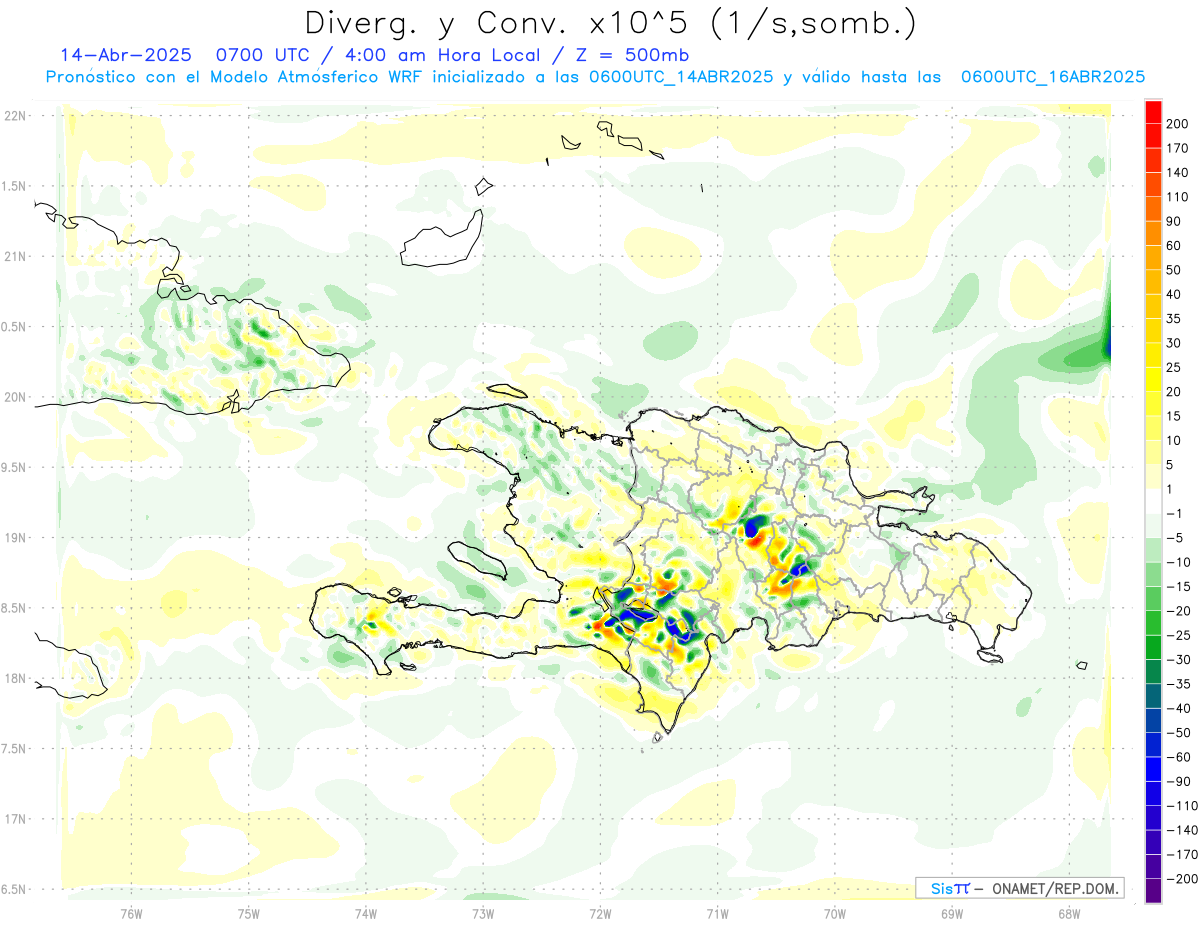
Task: Click the "1.5N" latitude axis label
Action: point(14,186)
